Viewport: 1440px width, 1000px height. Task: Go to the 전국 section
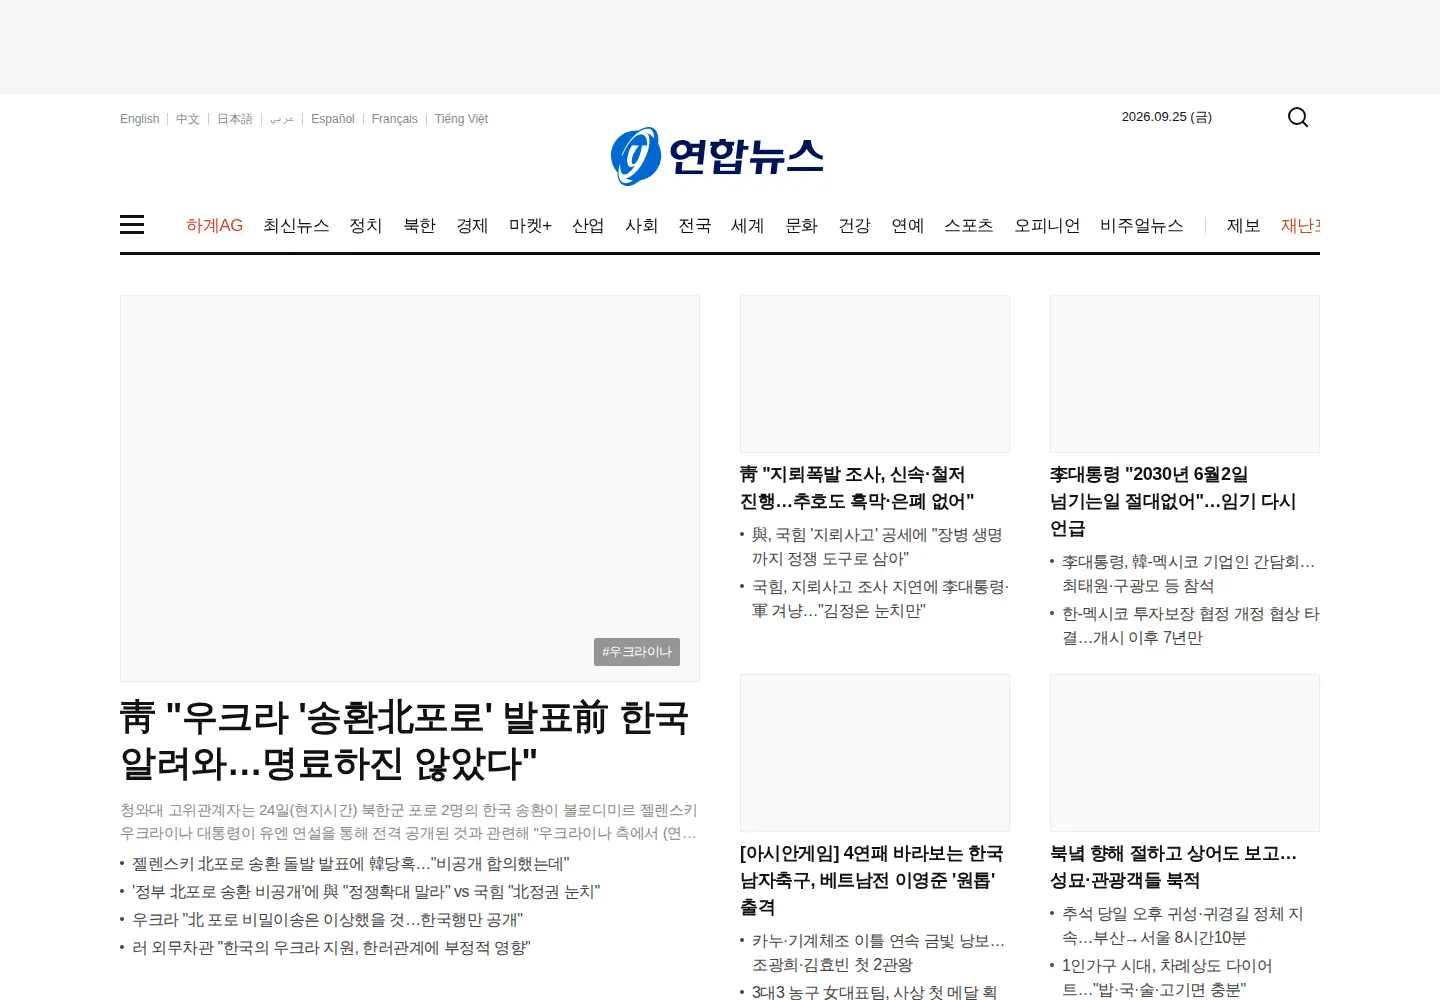point(694,226)
